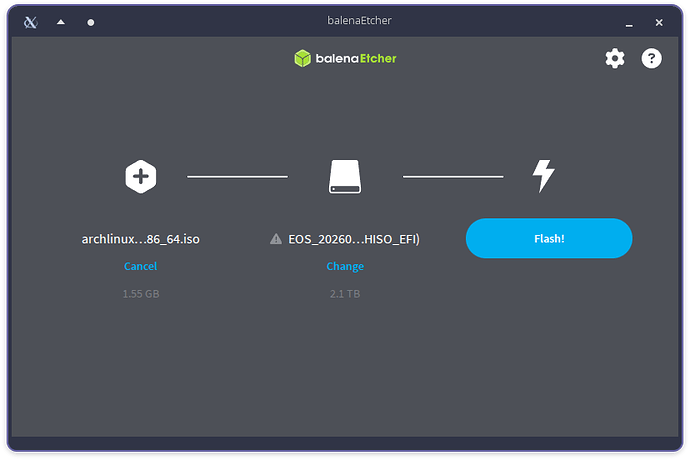Click the select image plus hexagon icon
Screen dimensions: 690x460
141,177
